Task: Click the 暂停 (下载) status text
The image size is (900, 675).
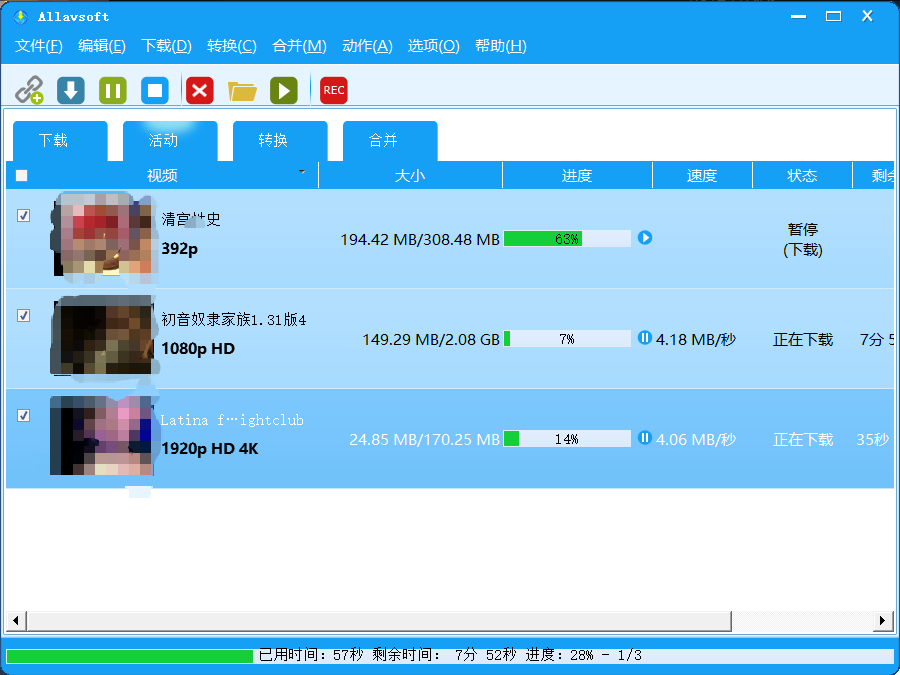Action: (x=802, y=240)
